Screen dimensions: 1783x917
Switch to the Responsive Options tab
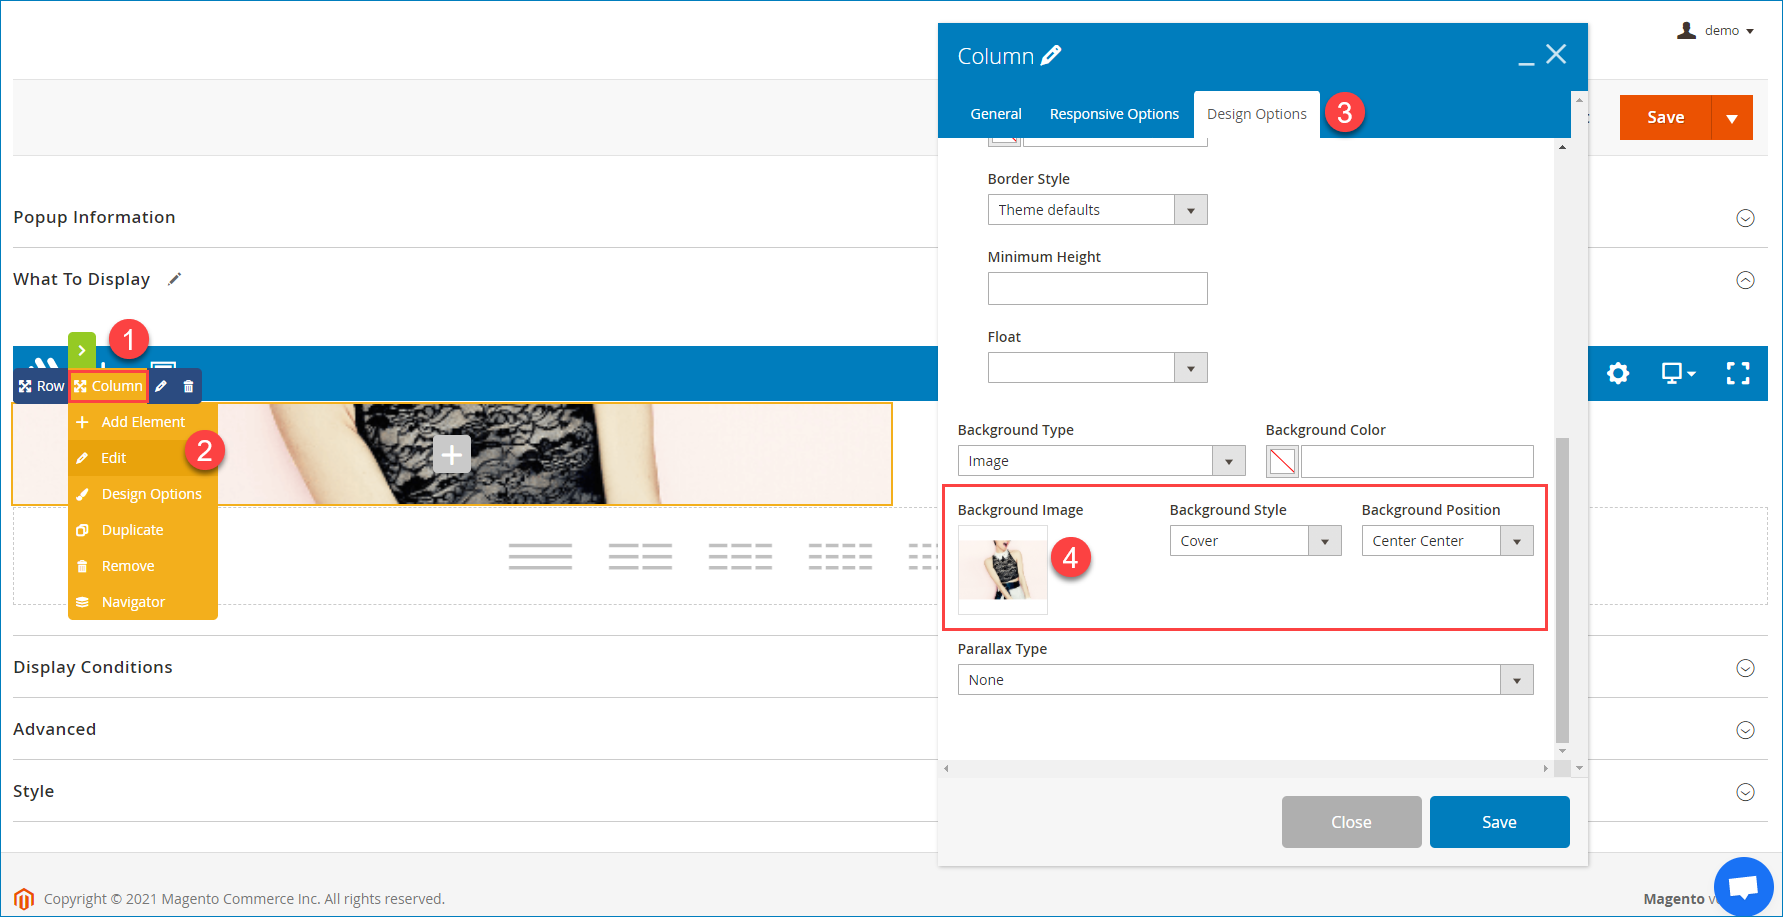click(1114, 114)
